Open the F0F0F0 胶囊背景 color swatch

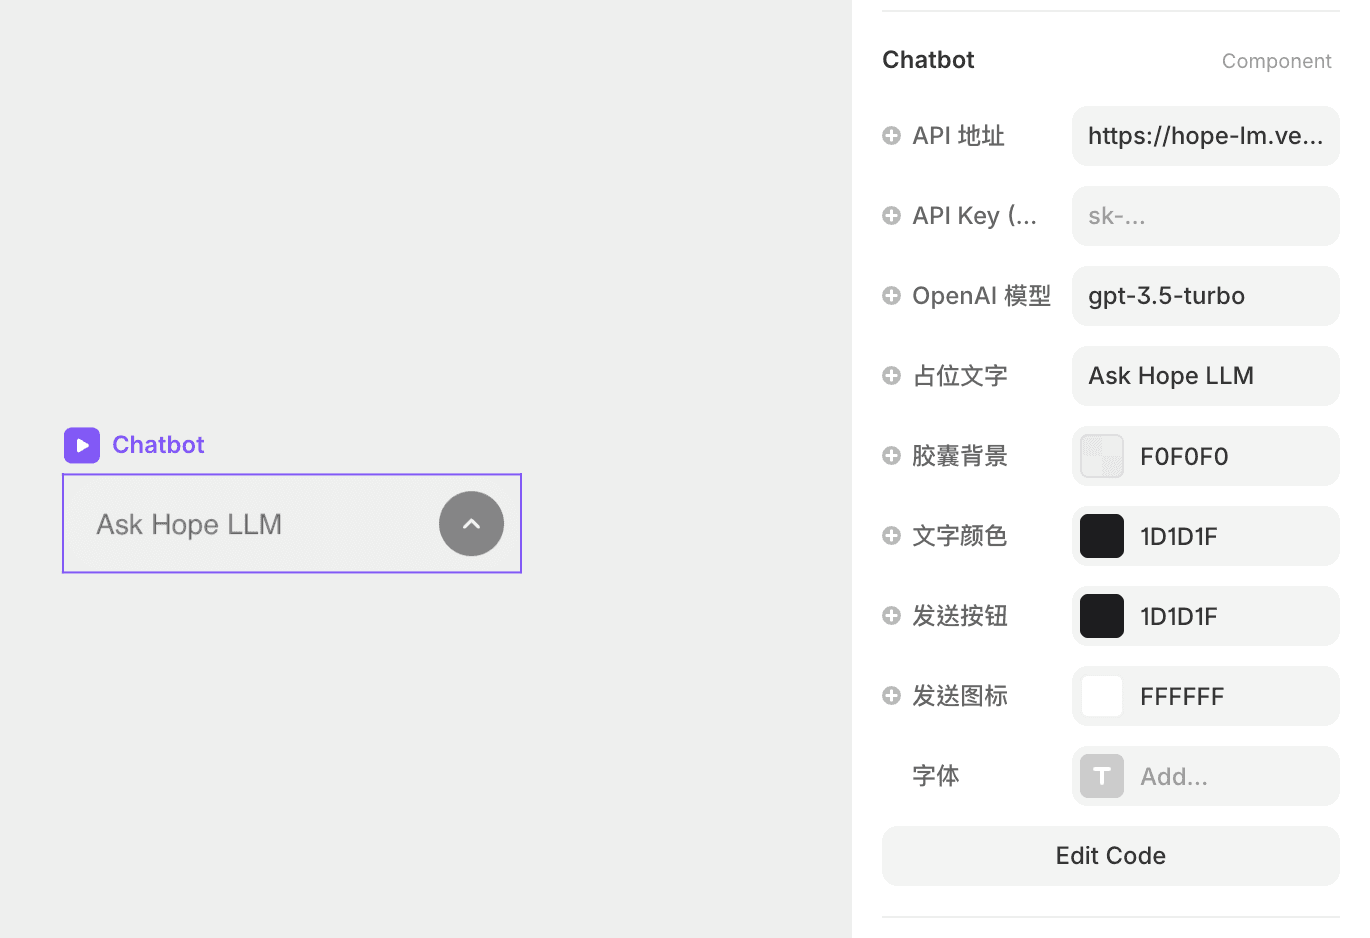(x=1101, y=455)
